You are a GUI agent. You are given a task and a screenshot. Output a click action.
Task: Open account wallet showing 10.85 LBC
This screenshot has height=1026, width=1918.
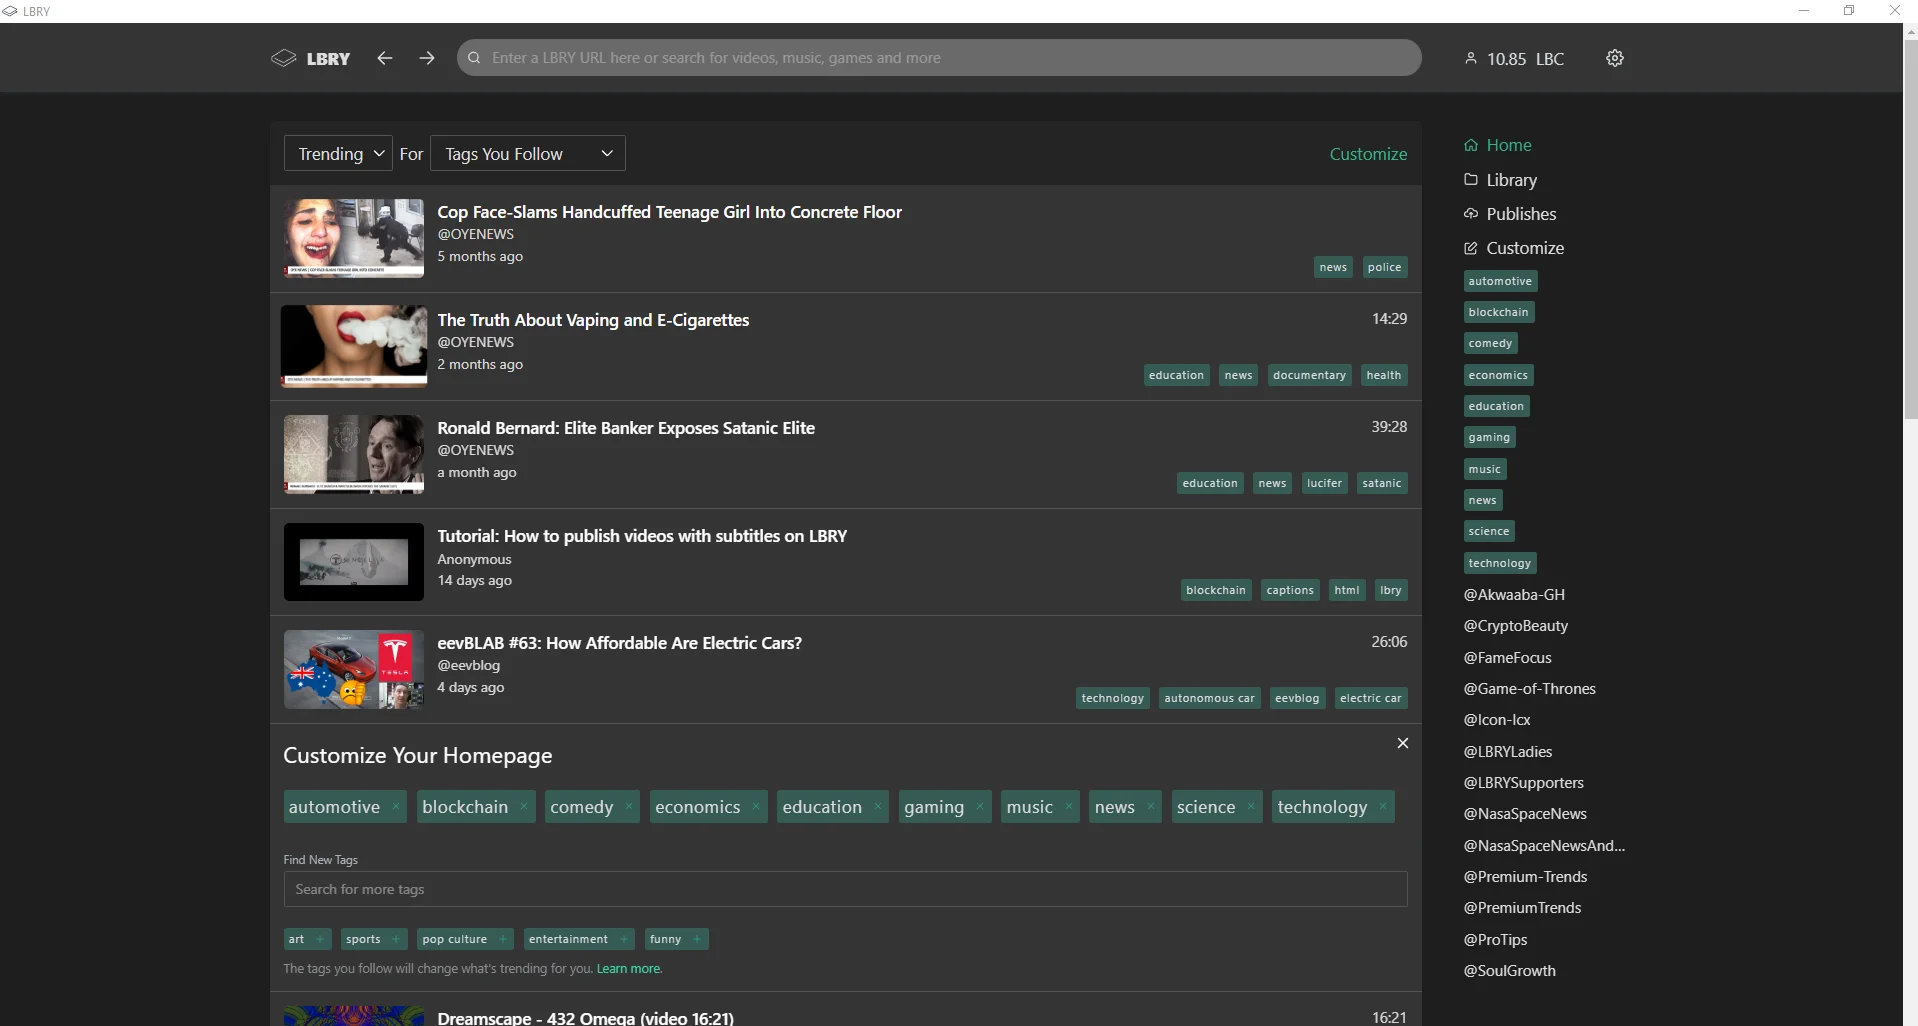(1515, 58)
